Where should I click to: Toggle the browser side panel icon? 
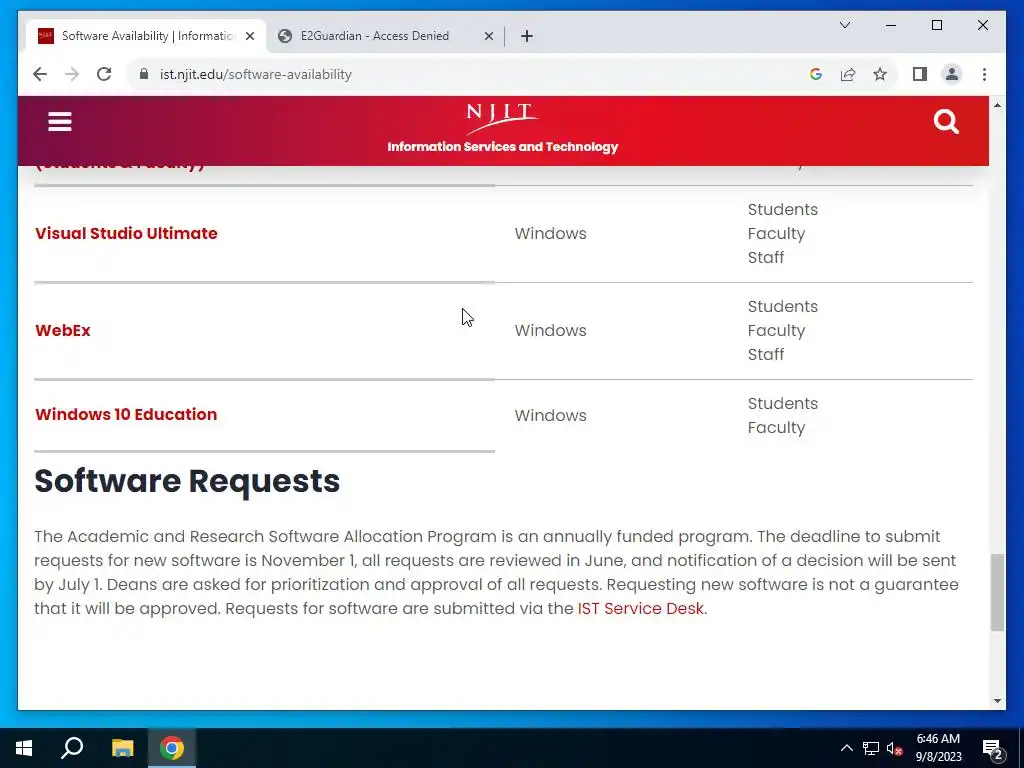pyautogui.click(x=920, y=74)
